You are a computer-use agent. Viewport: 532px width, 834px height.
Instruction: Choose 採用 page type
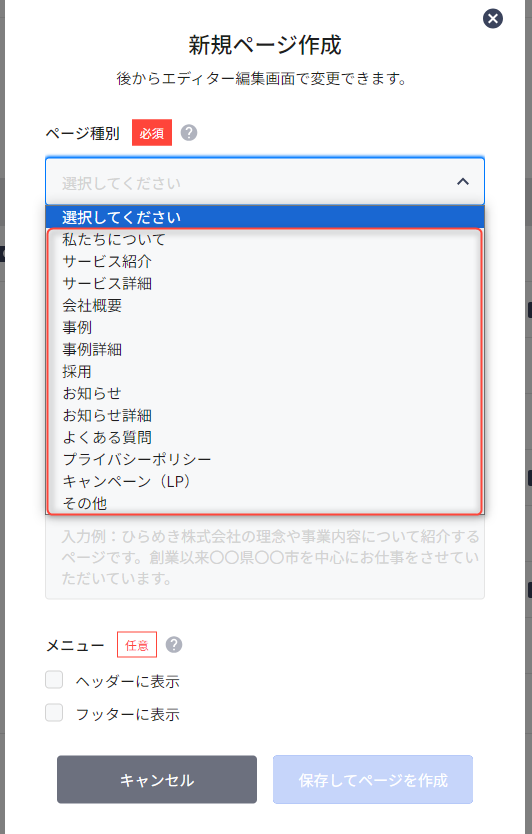click(x=265, y=371)
